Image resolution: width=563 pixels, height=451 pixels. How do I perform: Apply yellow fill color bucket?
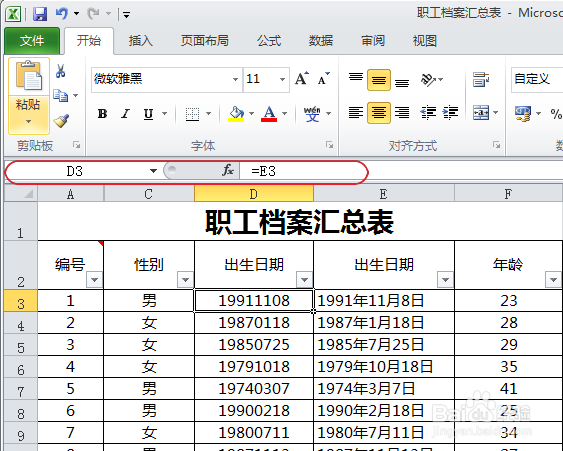point(236,114)
